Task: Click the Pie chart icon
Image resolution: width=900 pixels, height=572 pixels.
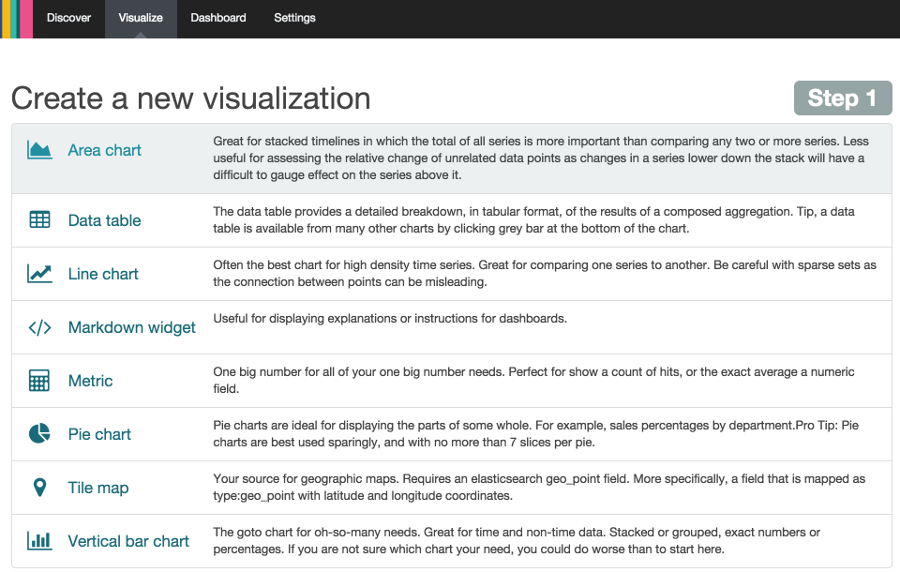Action: pos(39,434)
